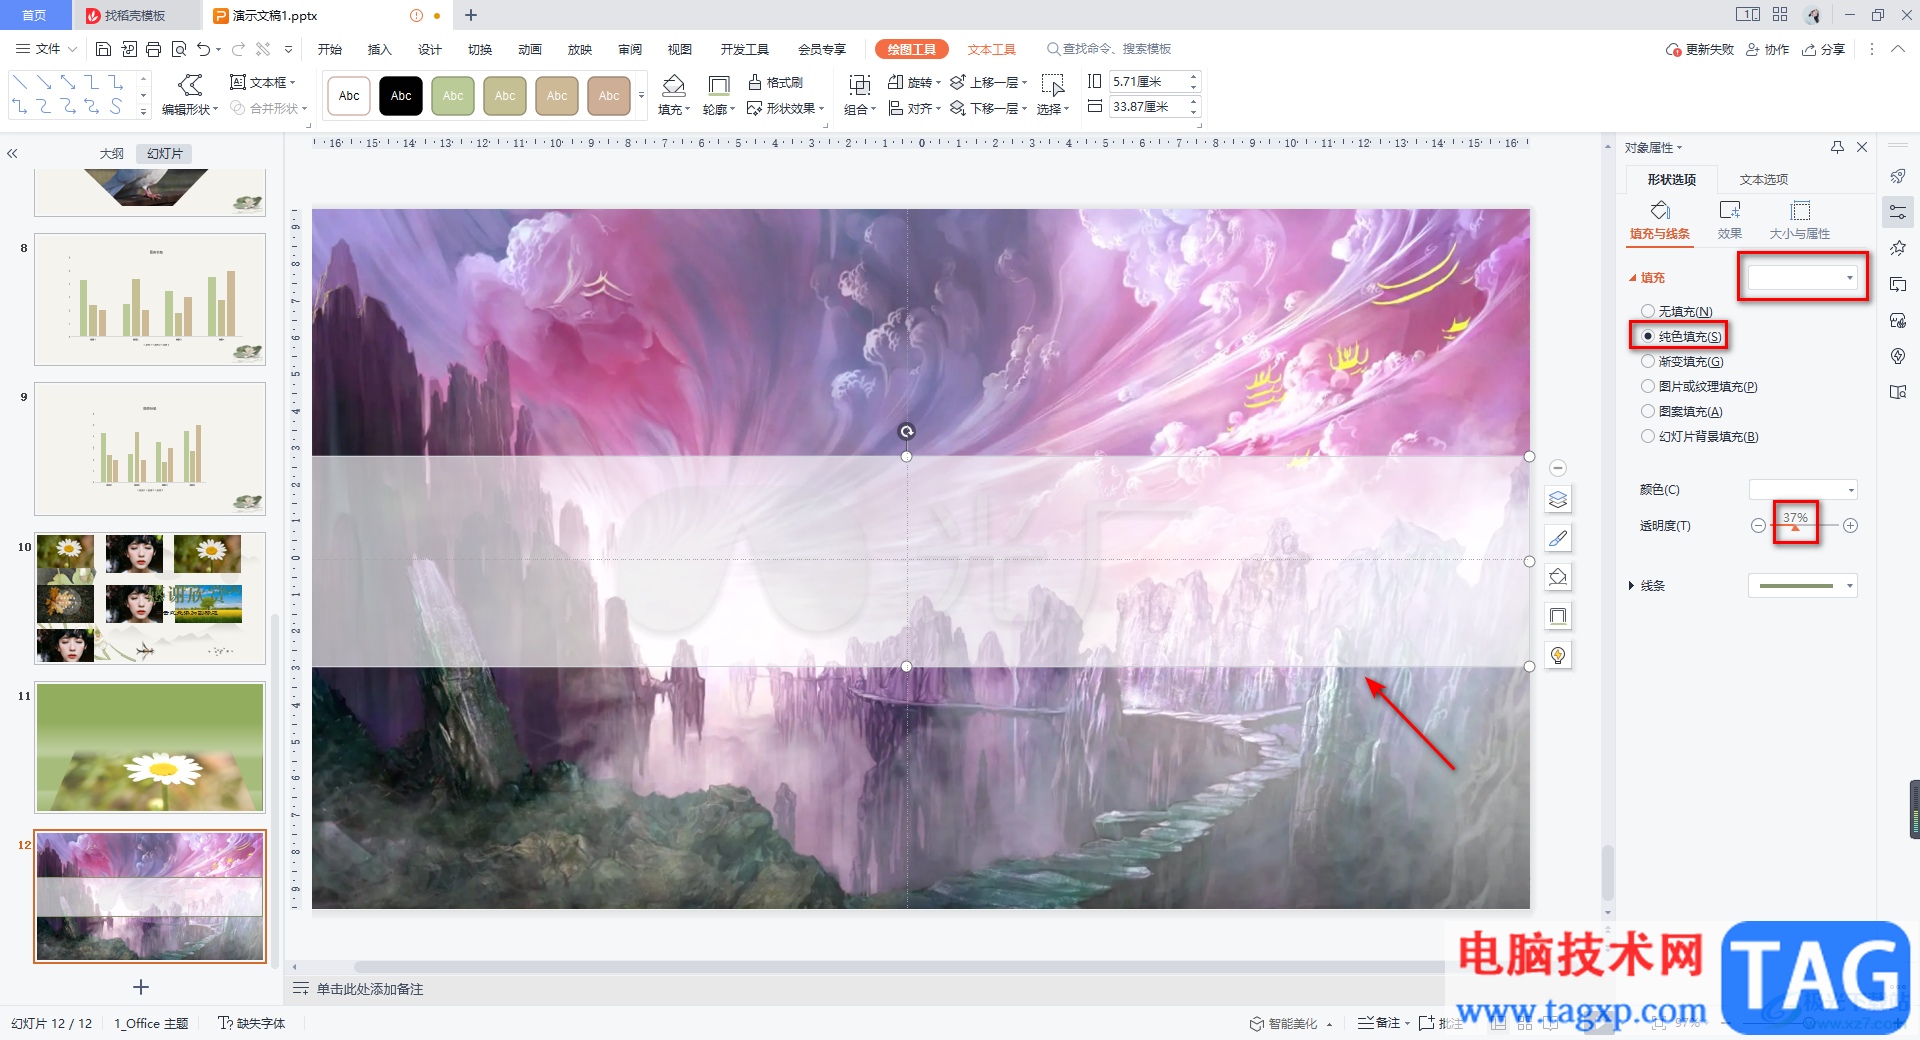Image resolution: width=1920 pixels, height=1040 pixels.
Task: Open the fill preset dropdown next to 填充
Action: click(1803, 277)
